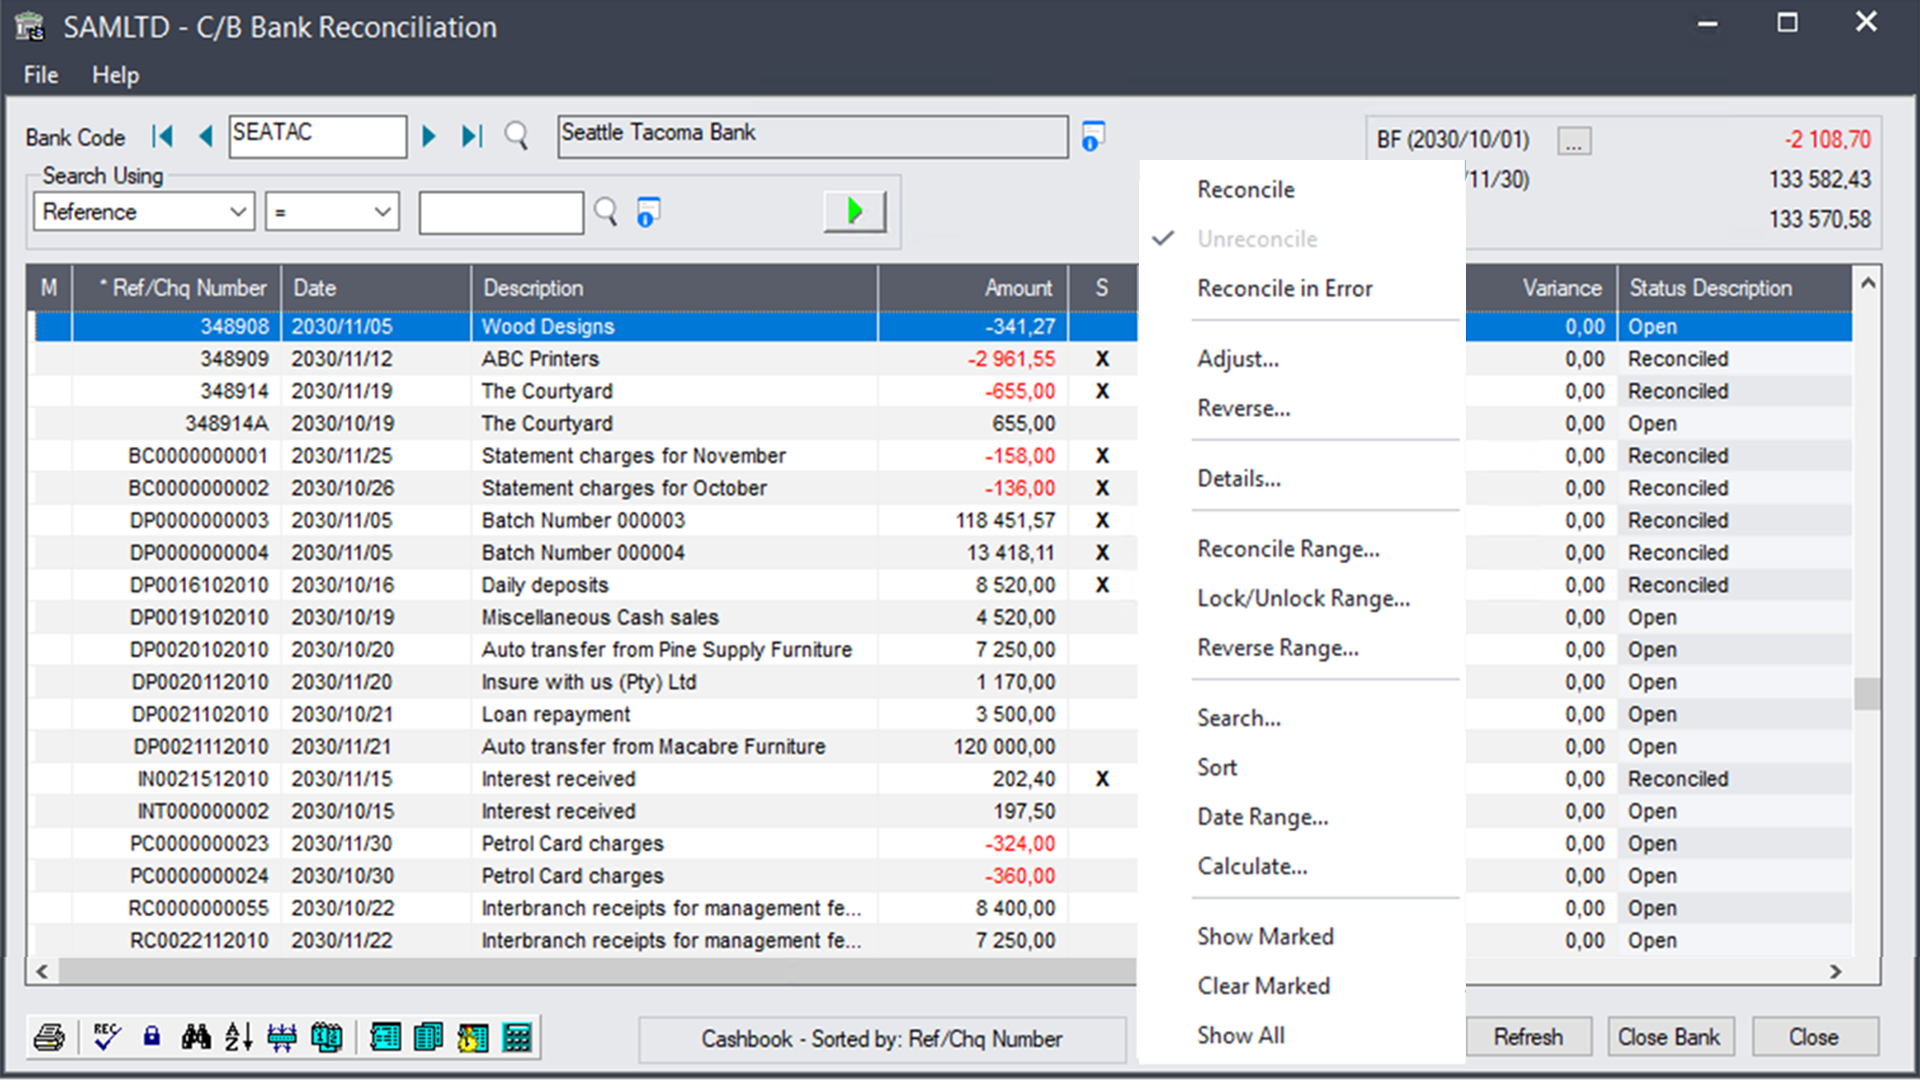Select the REC quick reconcile toolbar icon
1920x1080 pixels.
pyautogui.click(x=105, y=1037)
